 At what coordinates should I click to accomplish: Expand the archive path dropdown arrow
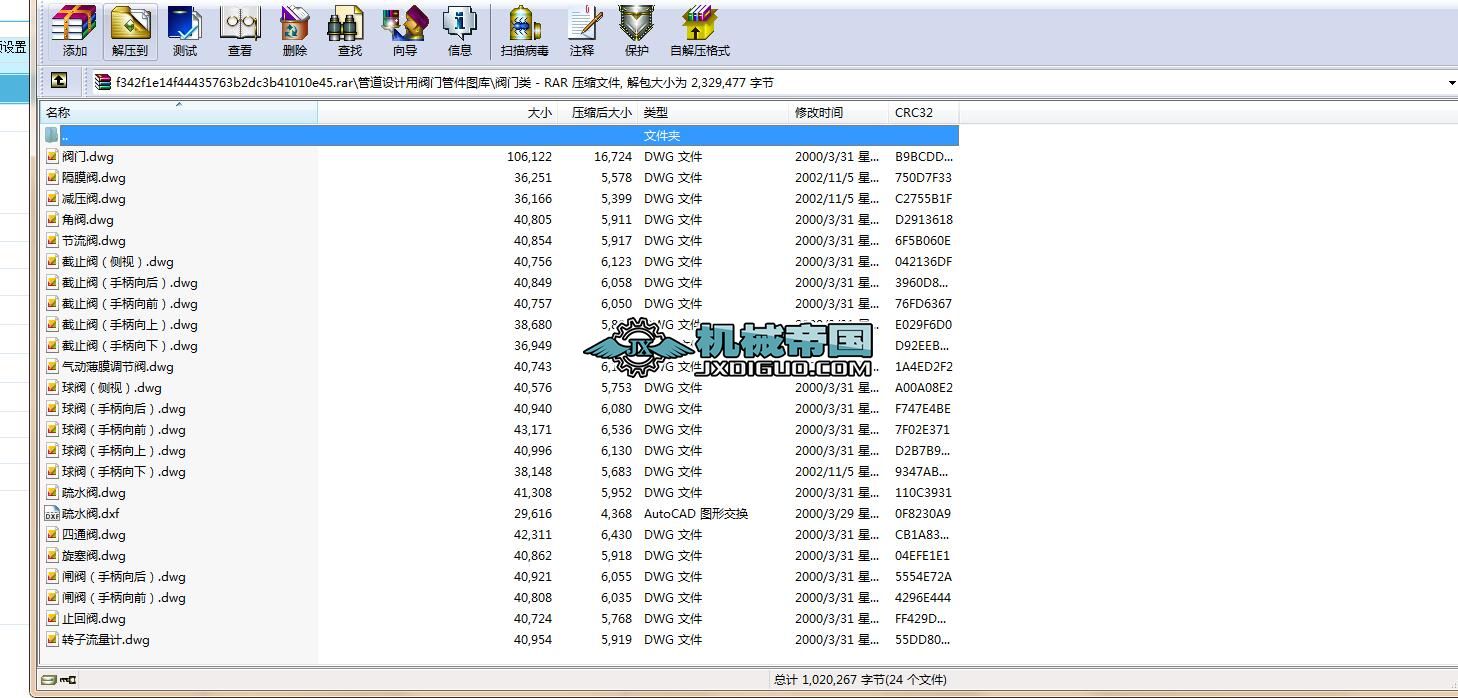(x=1451, y=83)
